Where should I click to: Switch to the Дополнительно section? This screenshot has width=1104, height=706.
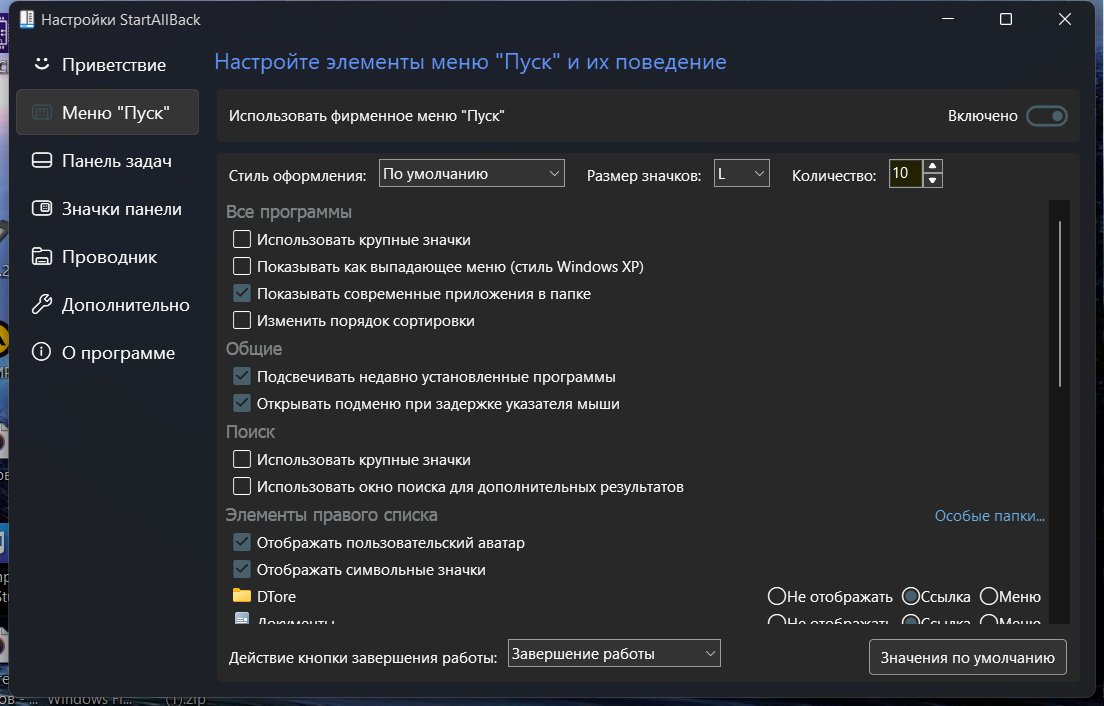125,305
